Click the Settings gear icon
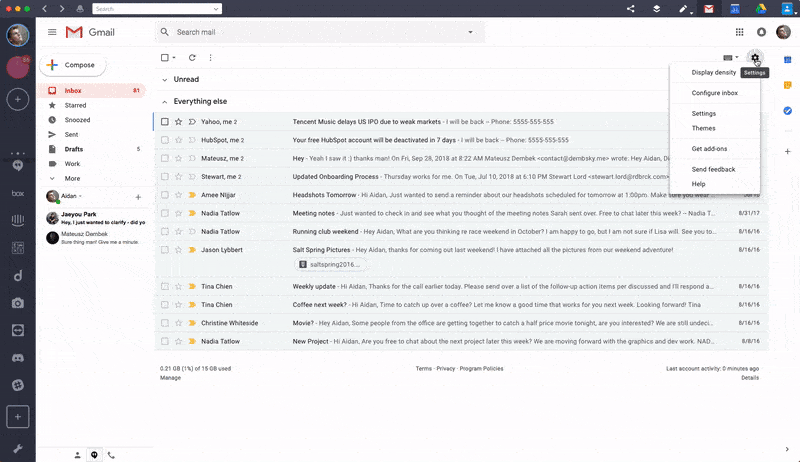 755,58
